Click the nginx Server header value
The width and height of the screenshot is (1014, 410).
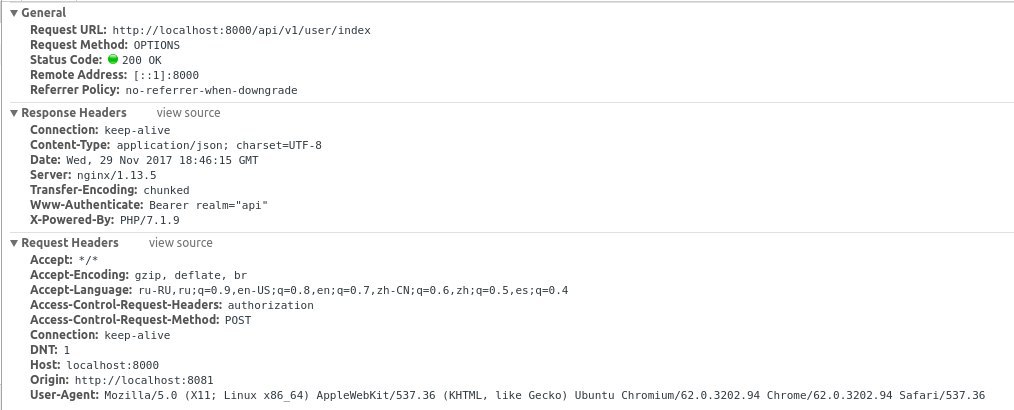pyautogui.click(x=121, y=175)
